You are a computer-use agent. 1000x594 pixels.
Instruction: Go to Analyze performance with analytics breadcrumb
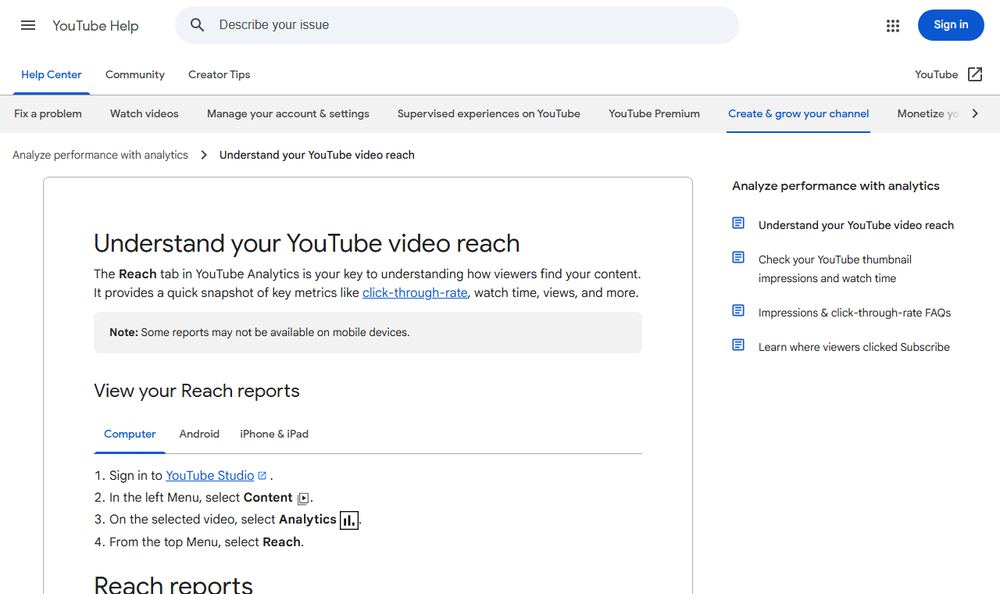point(100,155)
